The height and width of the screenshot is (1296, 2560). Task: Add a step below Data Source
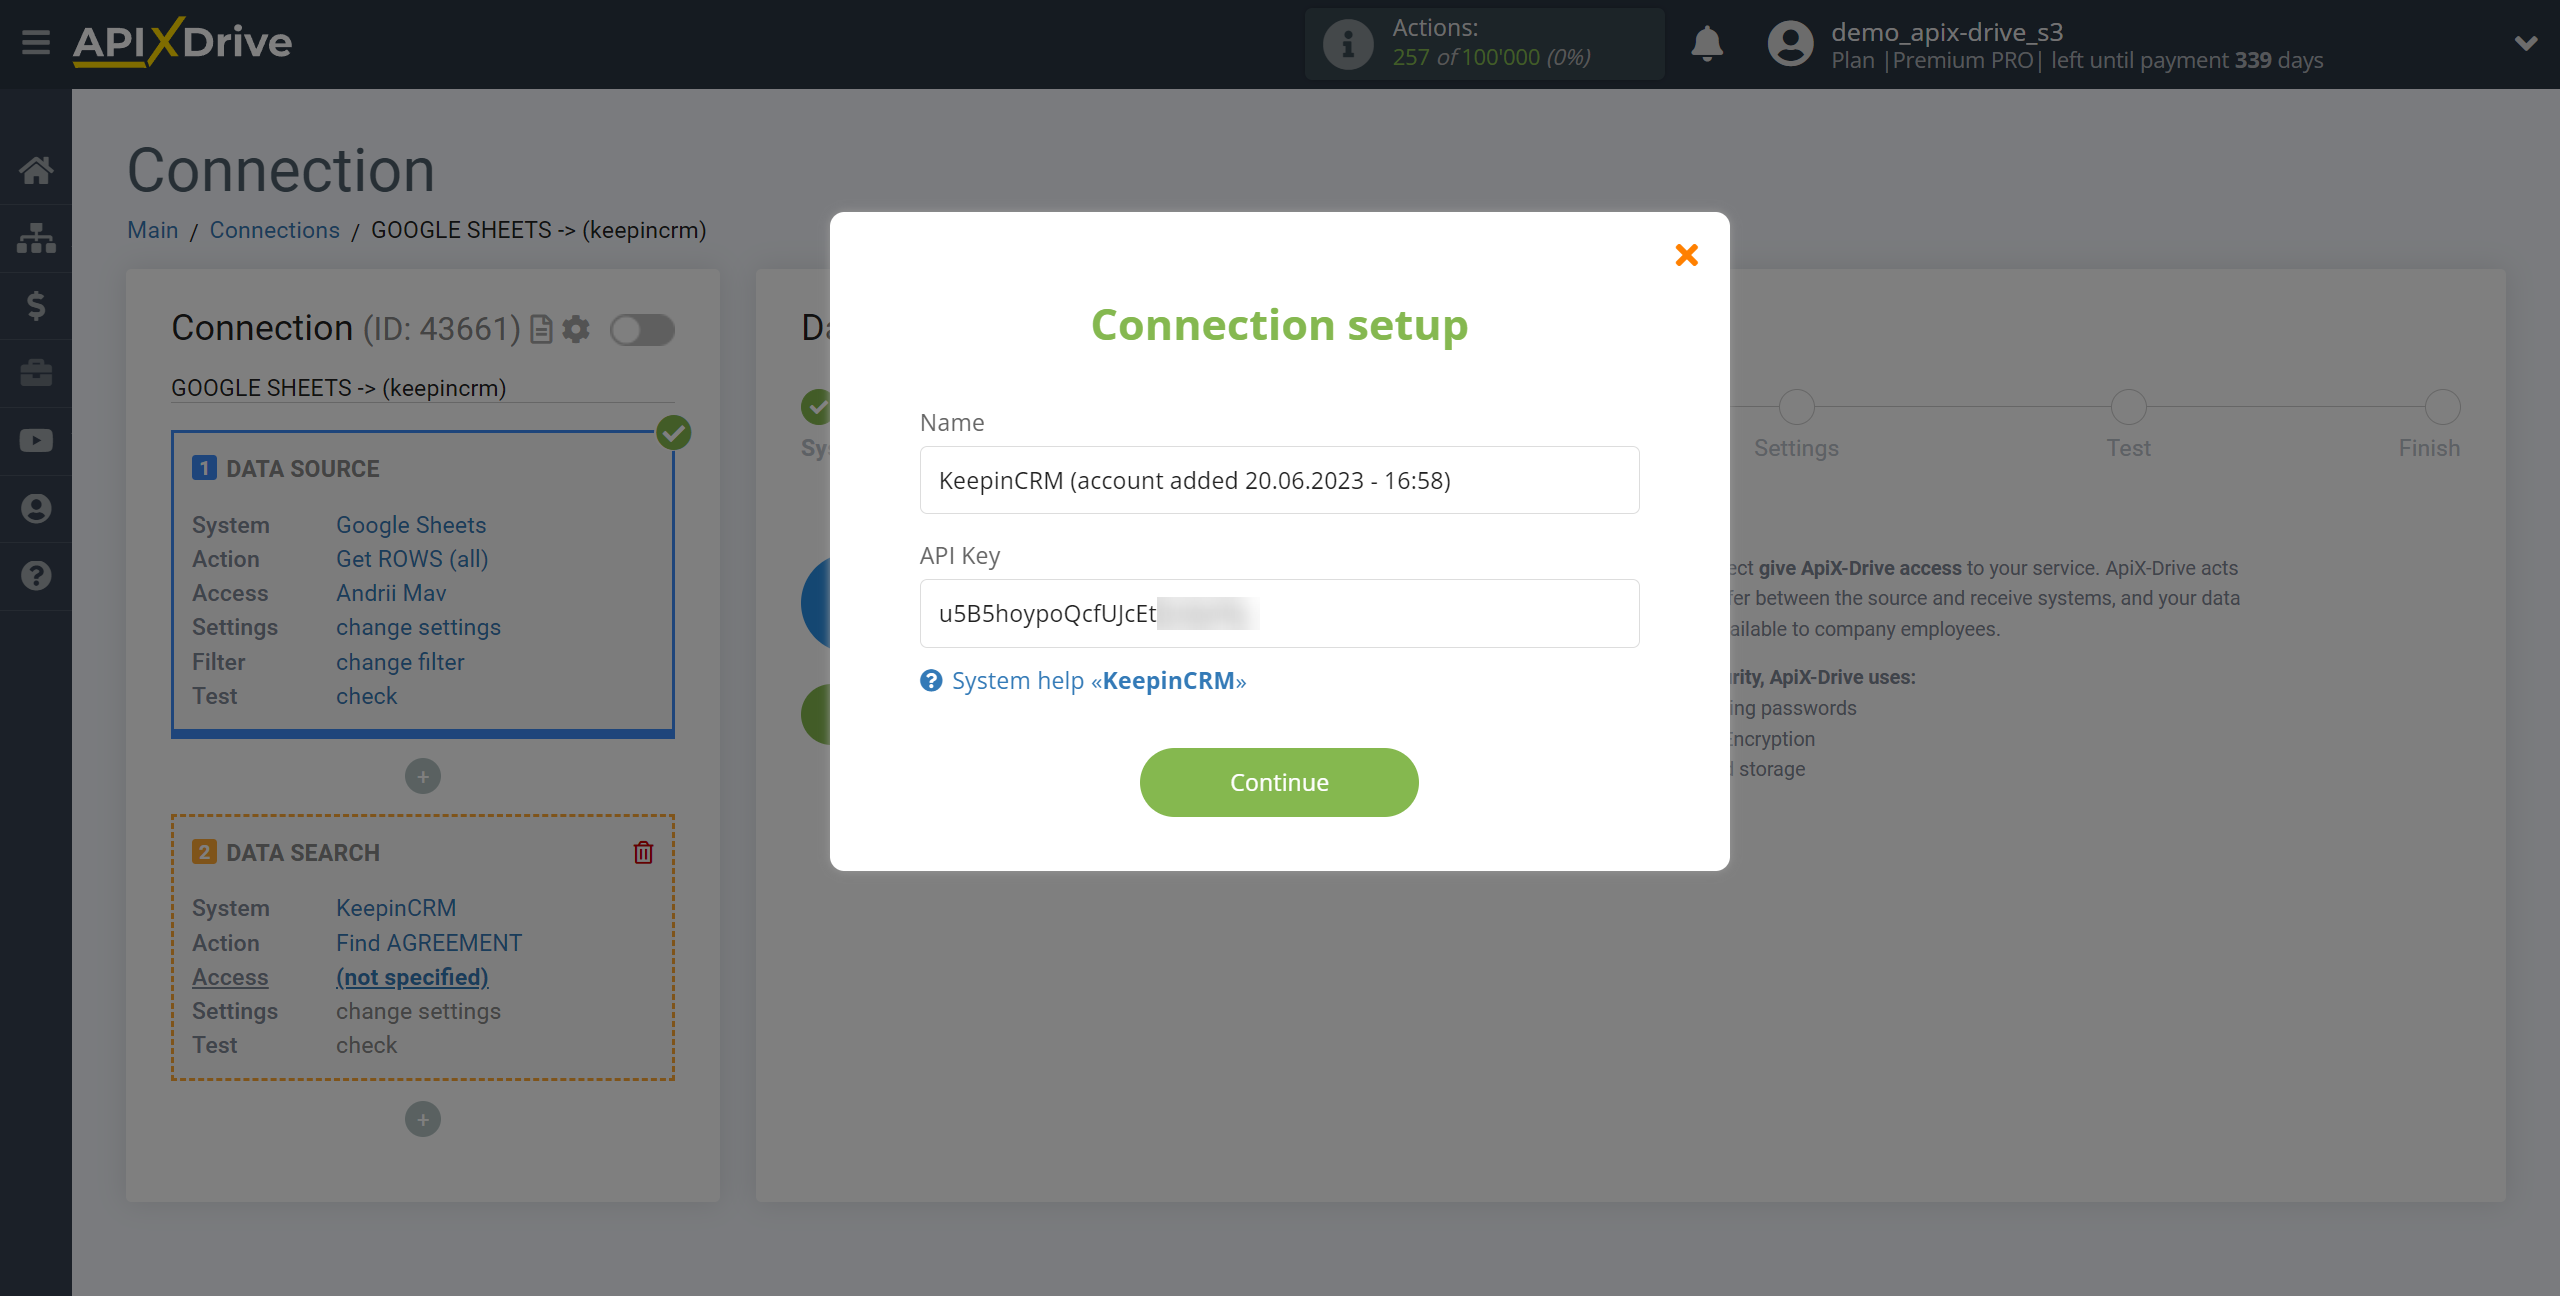click(423, 777)
